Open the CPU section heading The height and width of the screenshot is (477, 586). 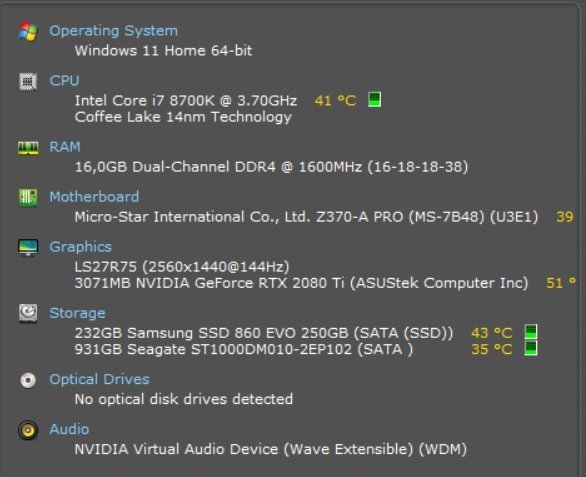pyautogui.click(x=64, y=81)
